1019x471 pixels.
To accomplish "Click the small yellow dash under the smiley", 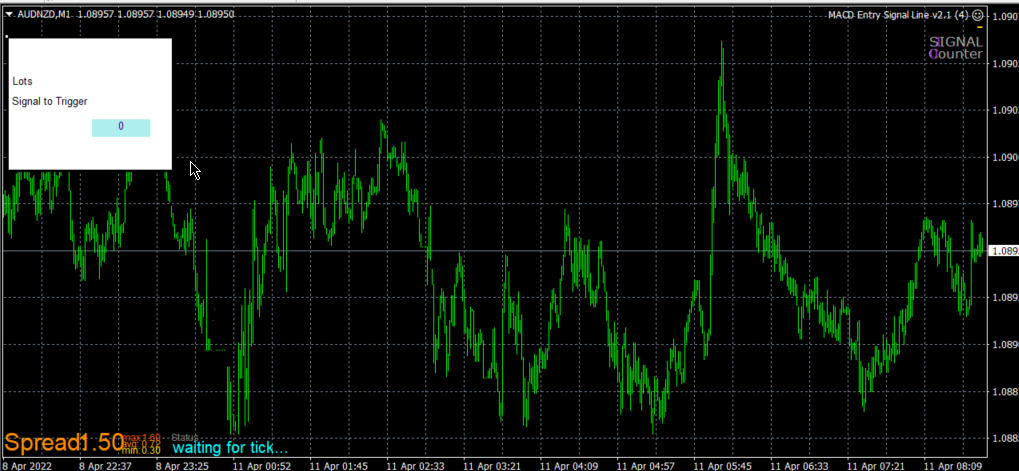I will pyautogui.click(x=979, y=27).
